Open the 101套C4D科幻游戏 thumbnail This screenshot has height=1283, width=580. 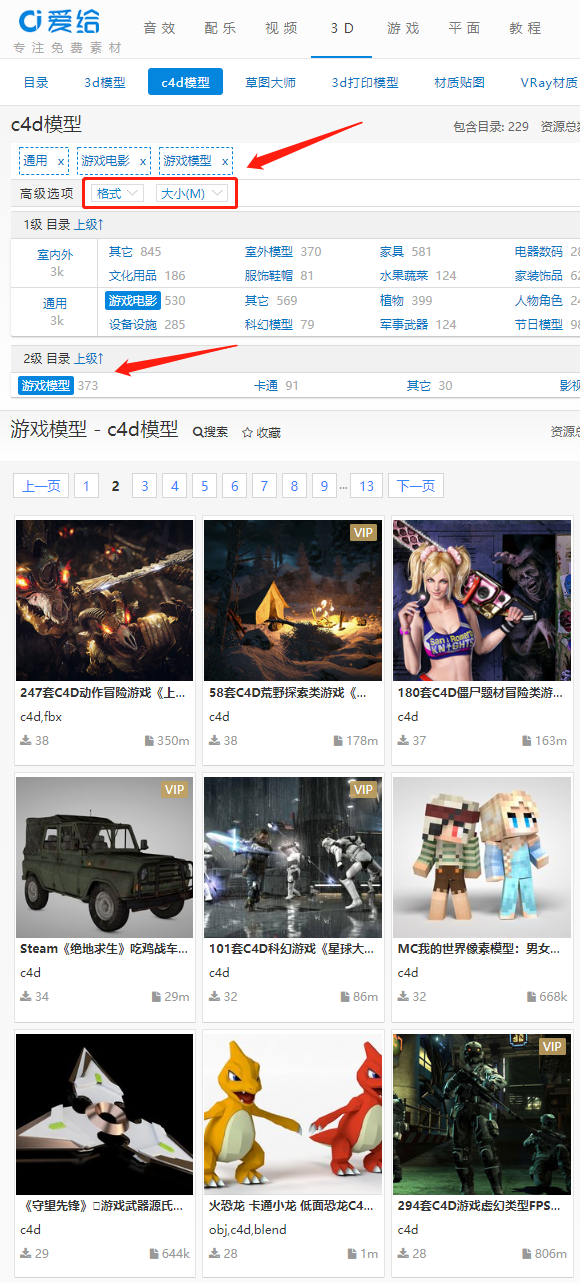tap(293, 857)
